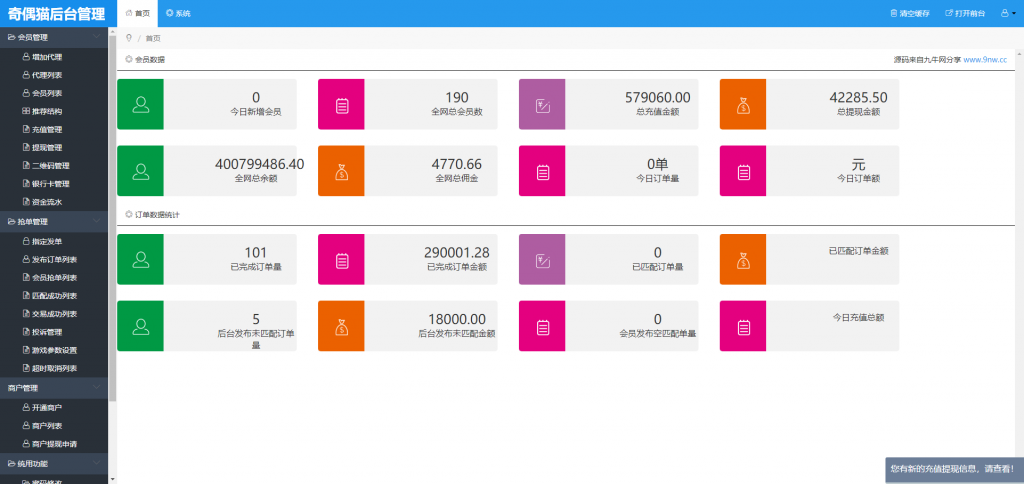1024x484 pixels.
Task: Click the orange 总提现金额 money bag icon
Action: 743,103
